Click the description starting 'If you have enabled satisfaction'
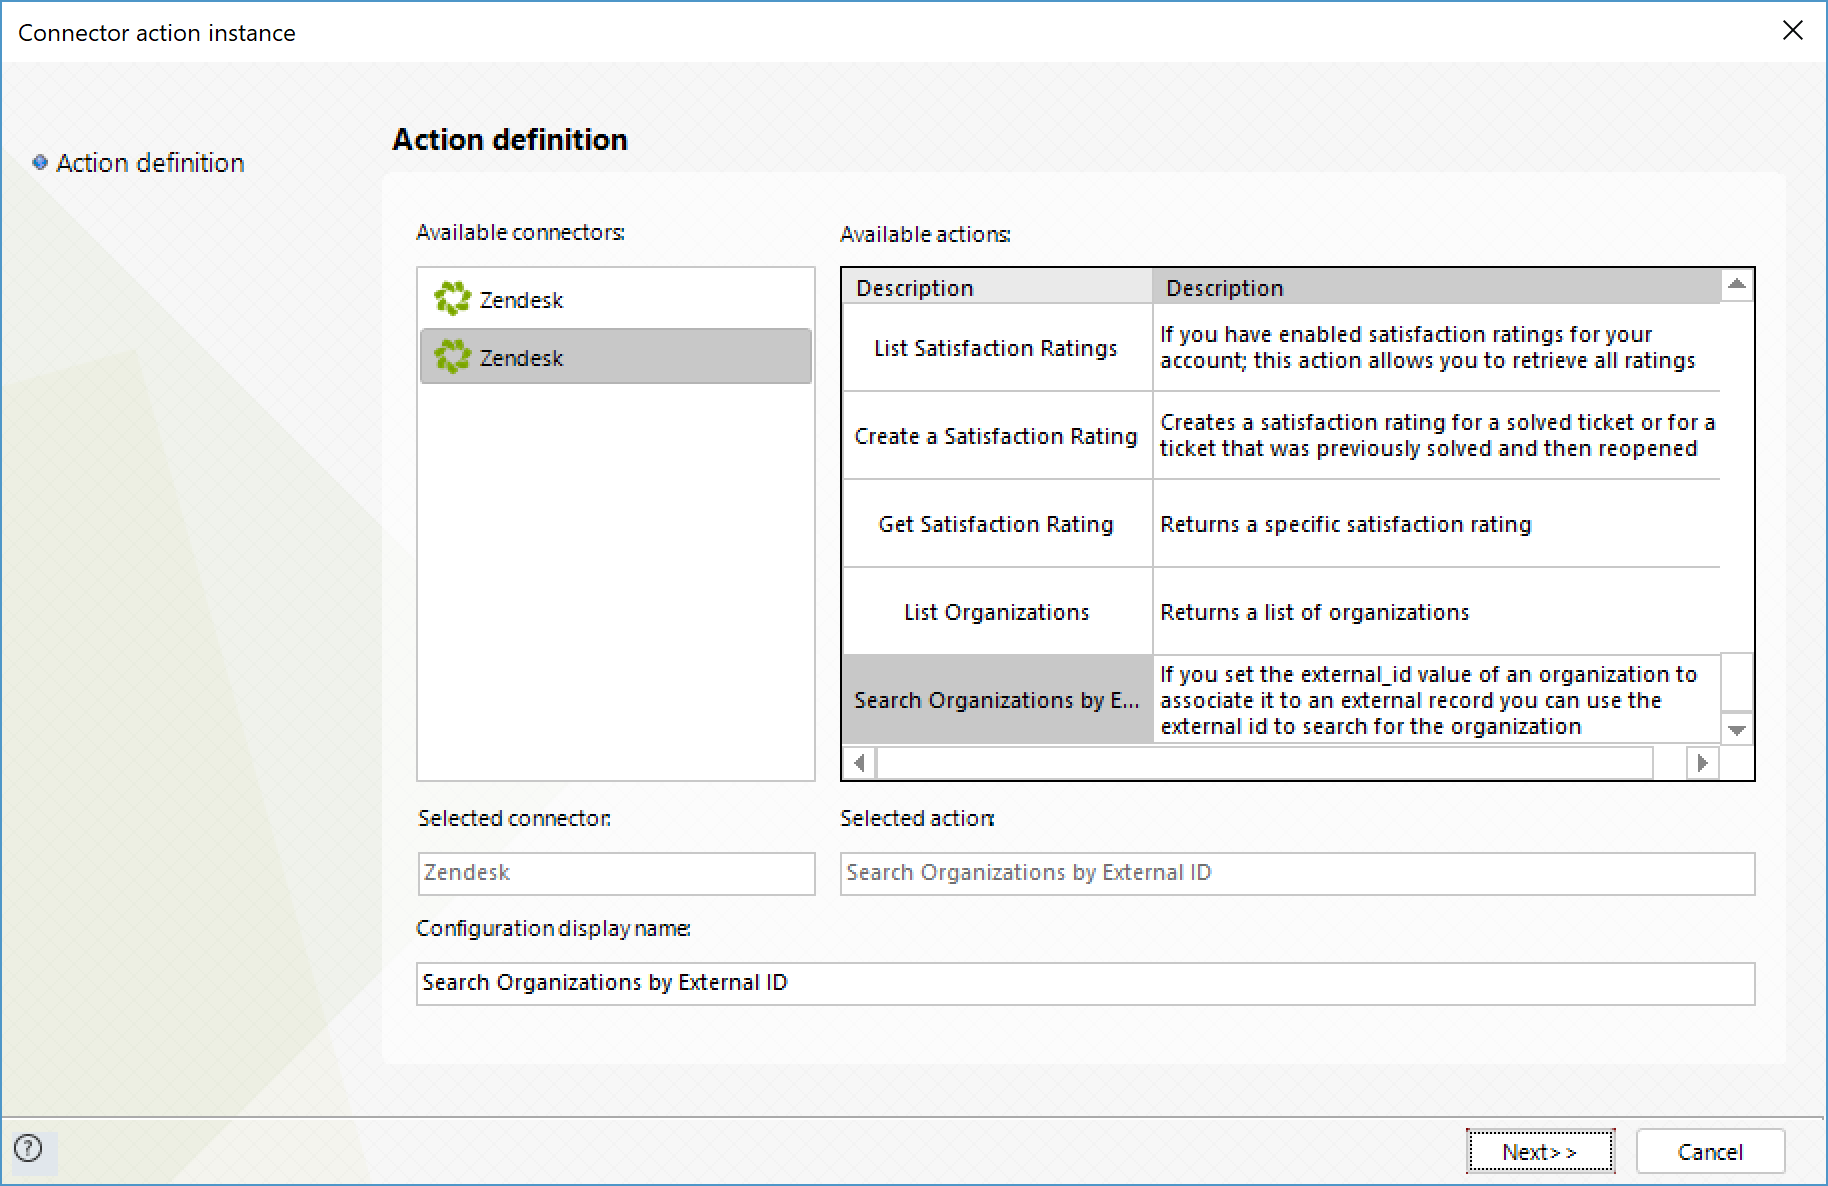This screenshot has width=1828, height=1186. point(1436,348)
